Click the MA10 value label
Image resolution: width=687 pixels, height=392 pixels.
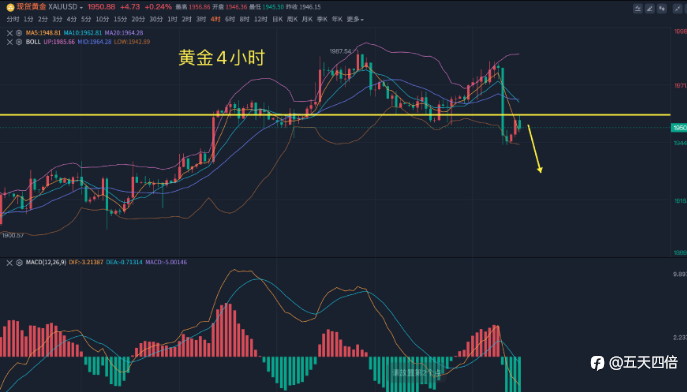[83, 33]
